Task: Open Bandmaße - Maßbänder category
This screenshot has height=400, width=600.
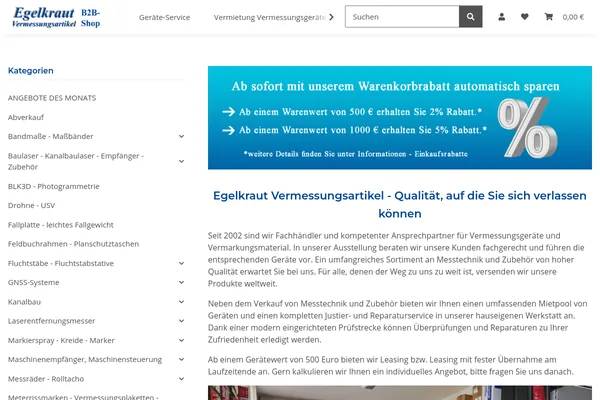Action: point(51,136)
